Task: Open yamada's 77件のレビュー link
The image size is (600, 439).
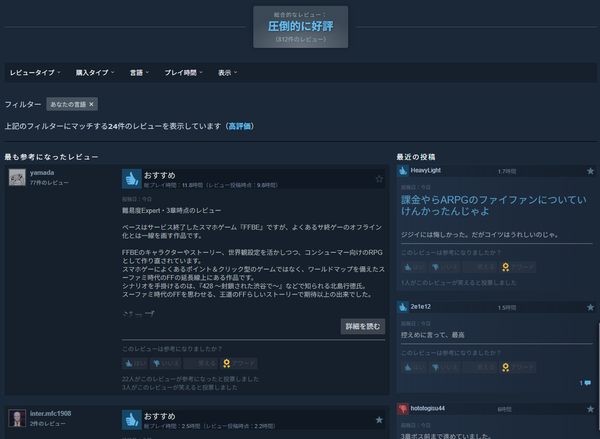Action: click(49, 183)
